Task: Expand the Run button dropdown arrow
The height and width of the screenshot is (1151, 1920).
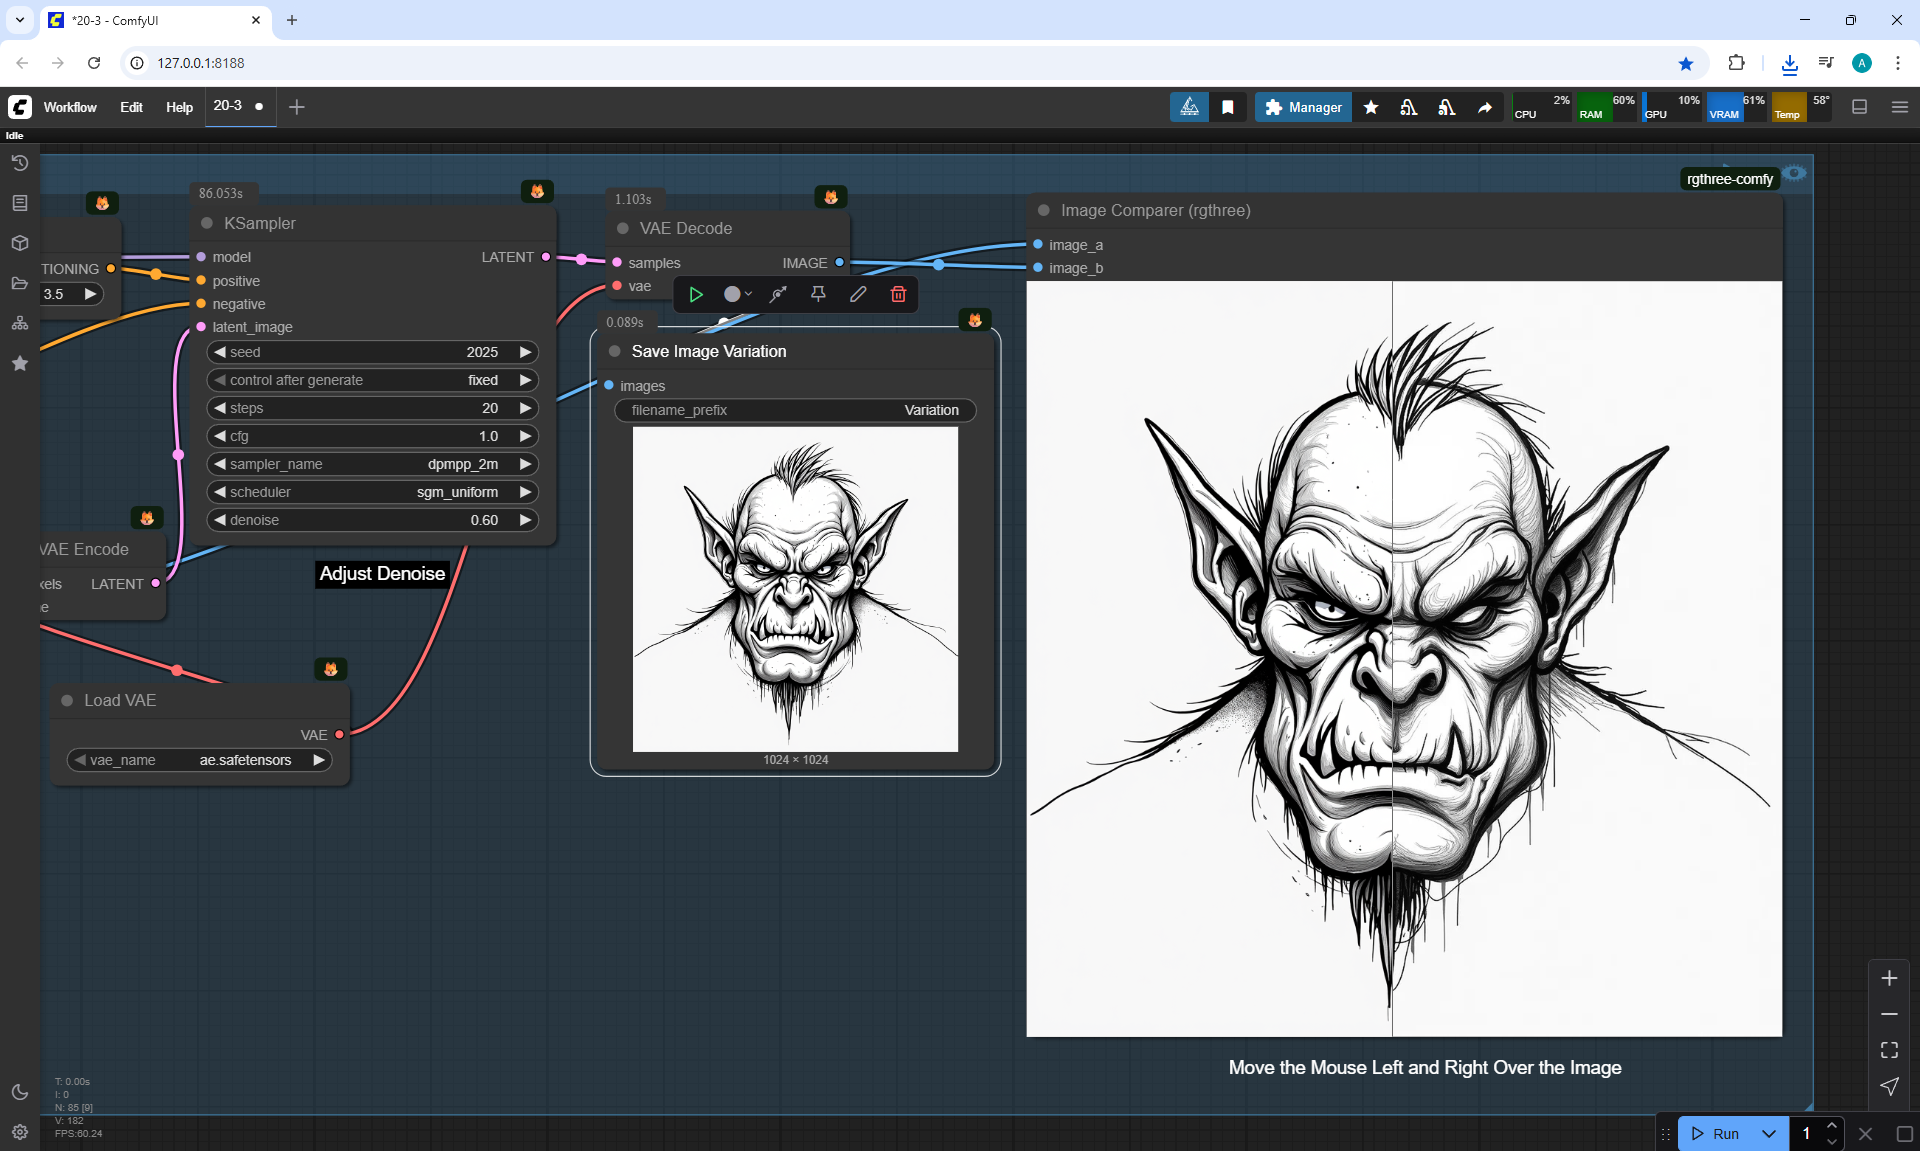Action: [x=1769, y=1133]
